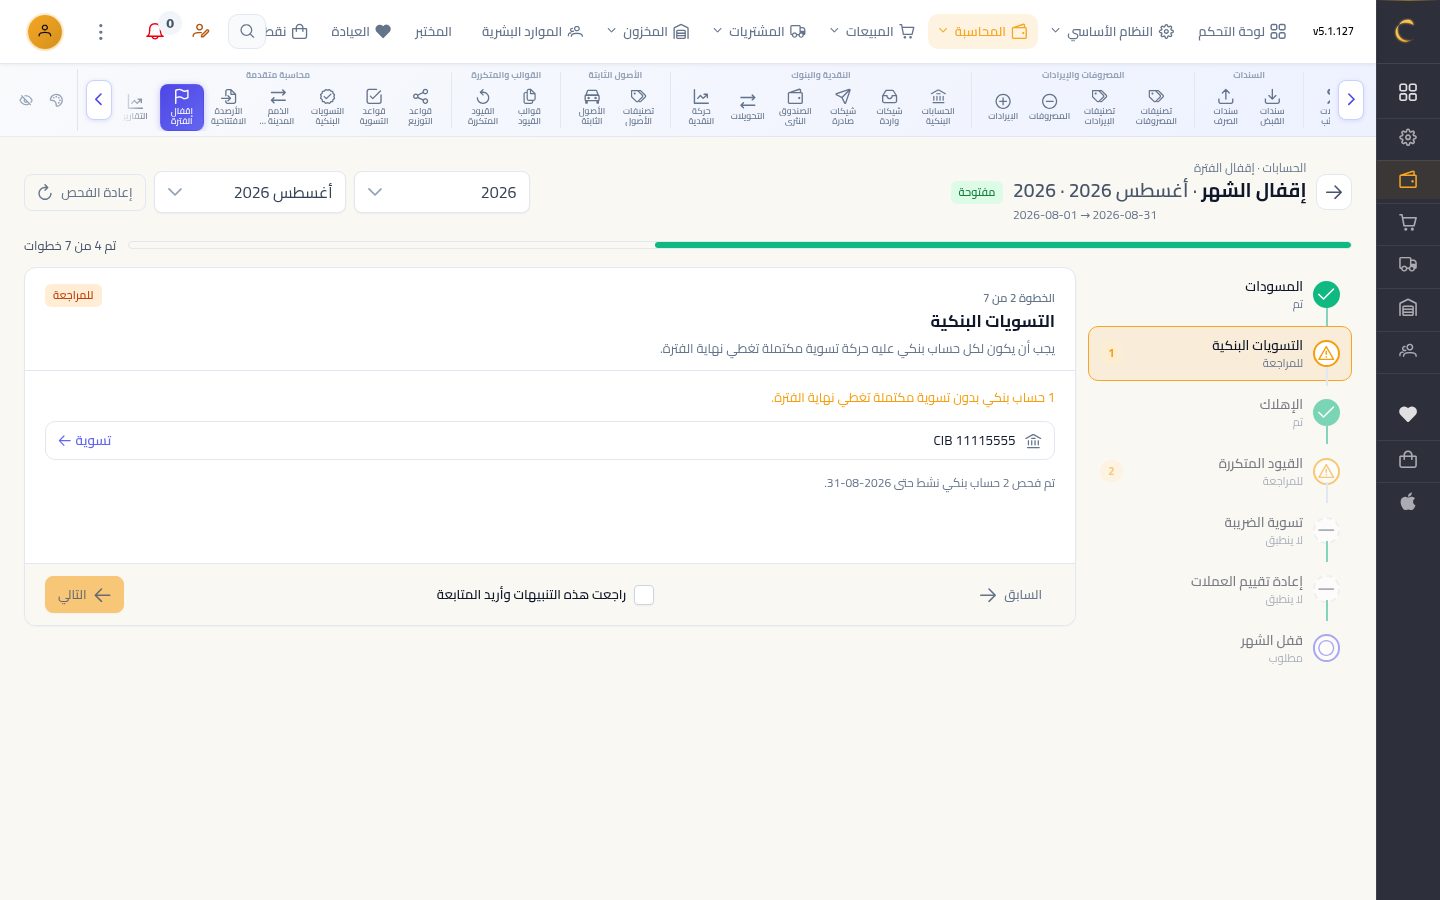Open العيادة menu item

pyautogui.click(x=361, y=32)
